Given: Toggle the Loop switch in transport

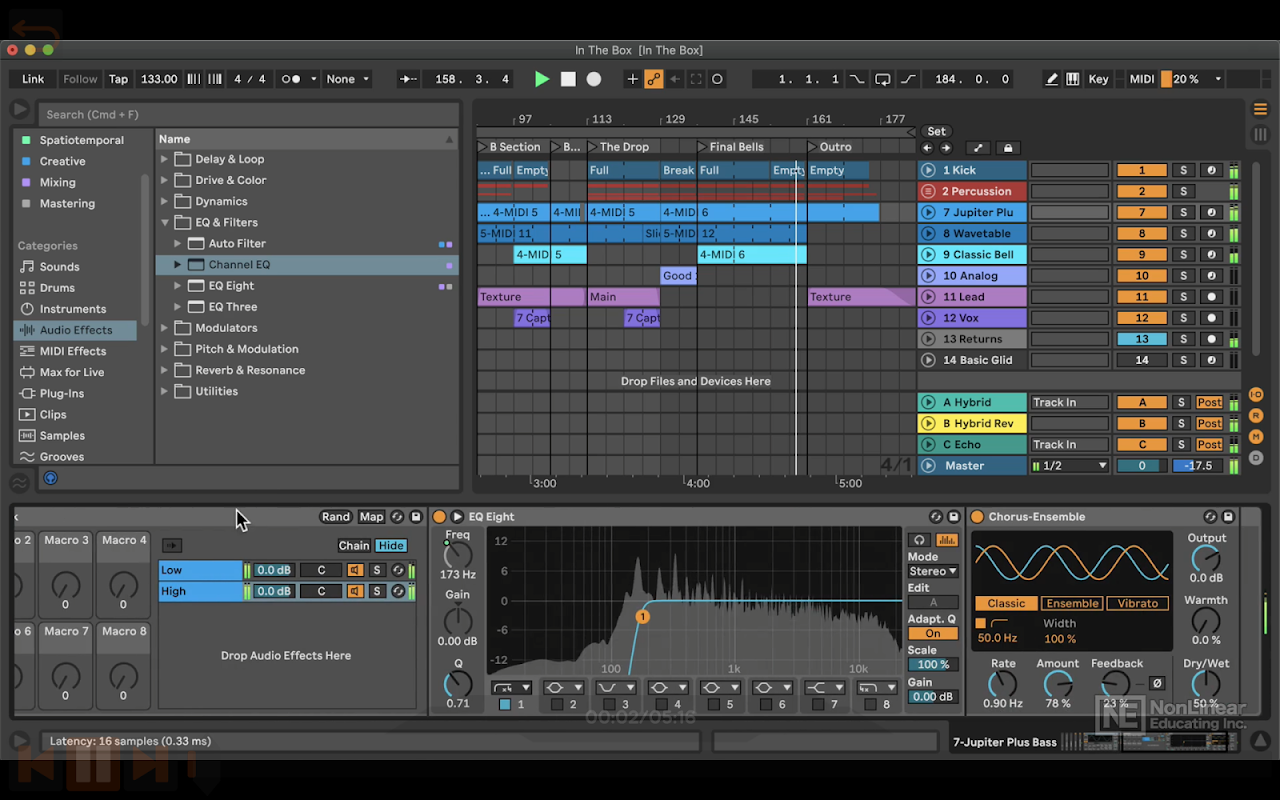Looking at the screenshot, I should tap(882, 79).
